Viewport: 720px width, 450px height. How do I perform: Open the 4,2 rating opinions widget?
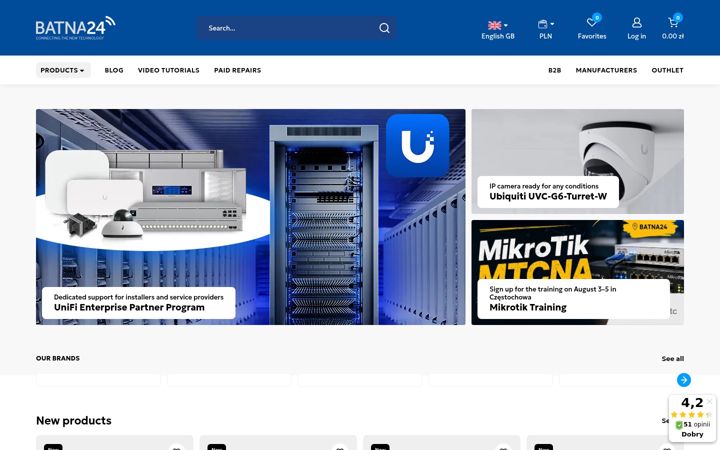(692, 417)
